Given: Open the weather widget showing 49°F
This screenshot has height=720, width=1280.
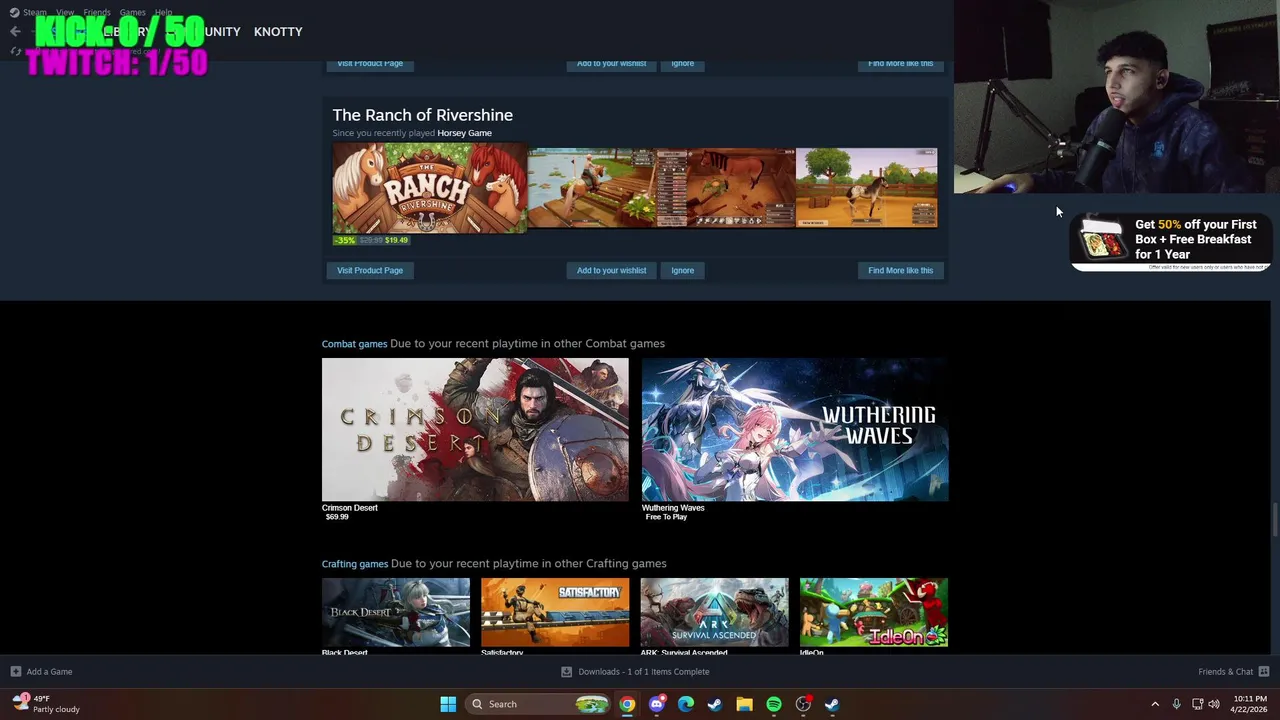Looking at the screenshot, I should [x=46, y=704].
